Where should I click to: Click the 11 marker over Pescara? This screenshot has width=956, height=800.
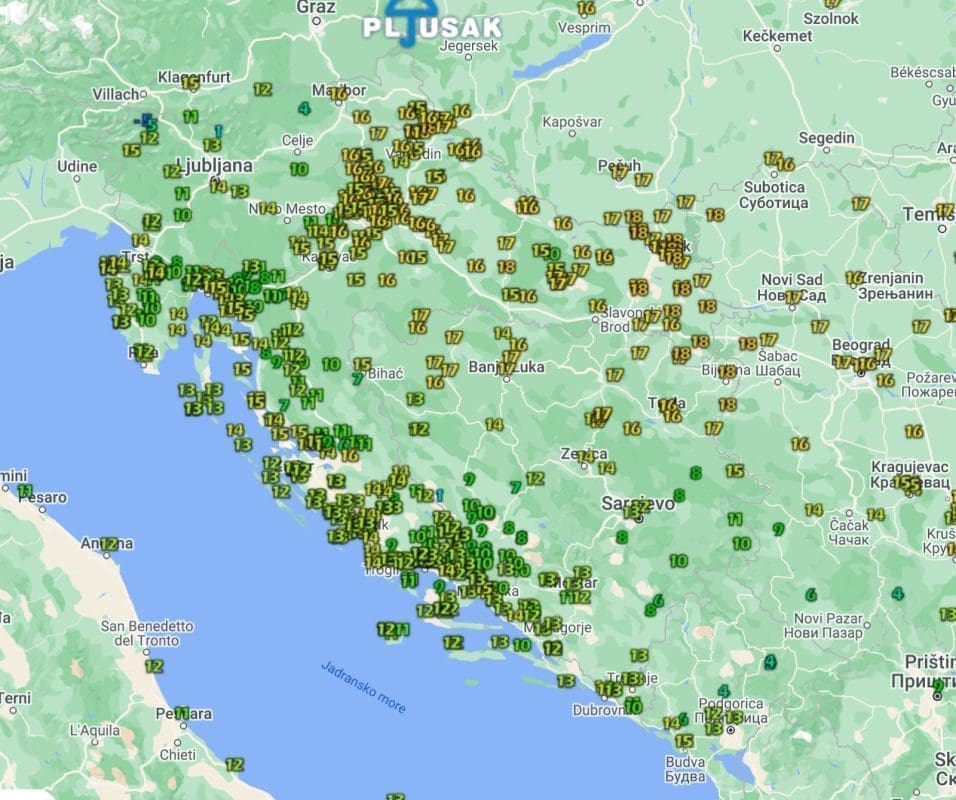(x=181, y=713)
